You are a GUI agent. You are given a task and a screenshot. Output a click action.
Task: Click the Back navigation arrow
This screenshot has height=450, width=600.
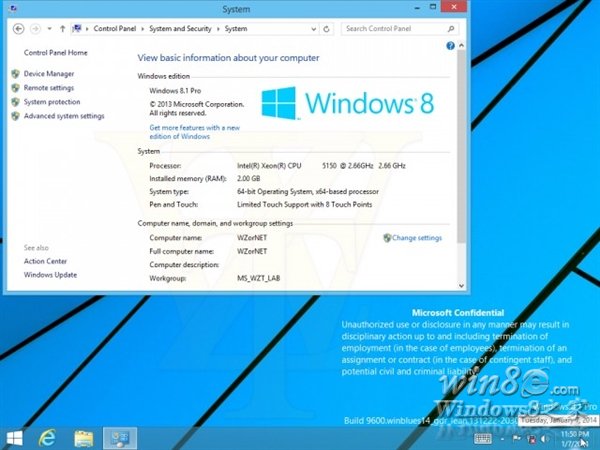click(18, 29)
